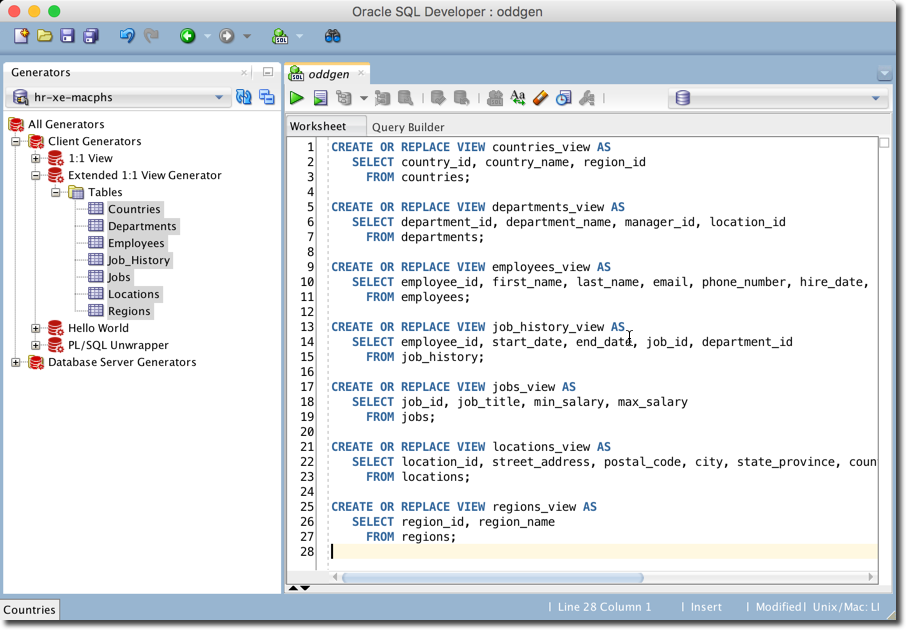Click the editor scroll-right arrow

[x=871, y=577]
